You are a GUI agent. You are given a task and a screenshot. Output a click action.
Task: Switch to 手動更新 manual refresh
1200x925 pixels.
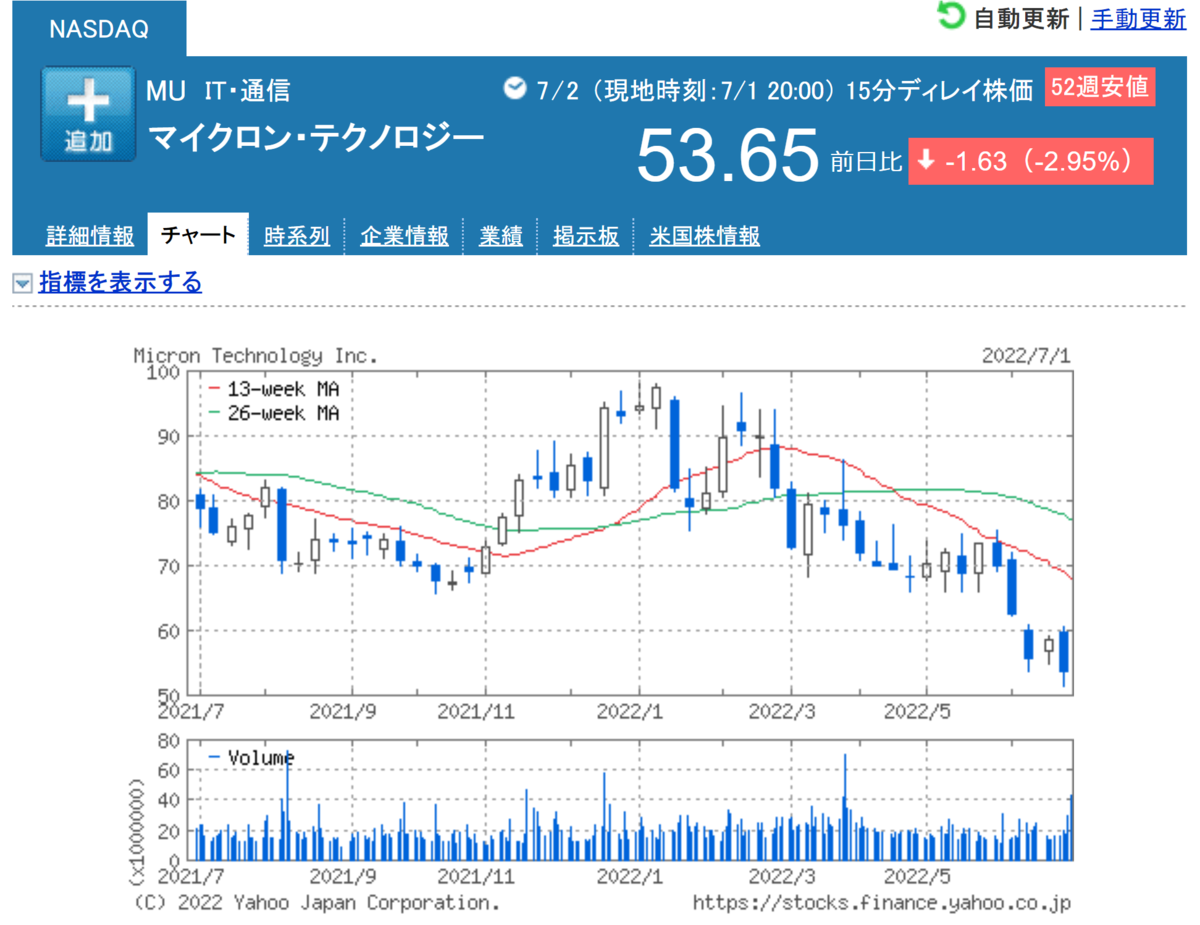tap(1138, 19)
